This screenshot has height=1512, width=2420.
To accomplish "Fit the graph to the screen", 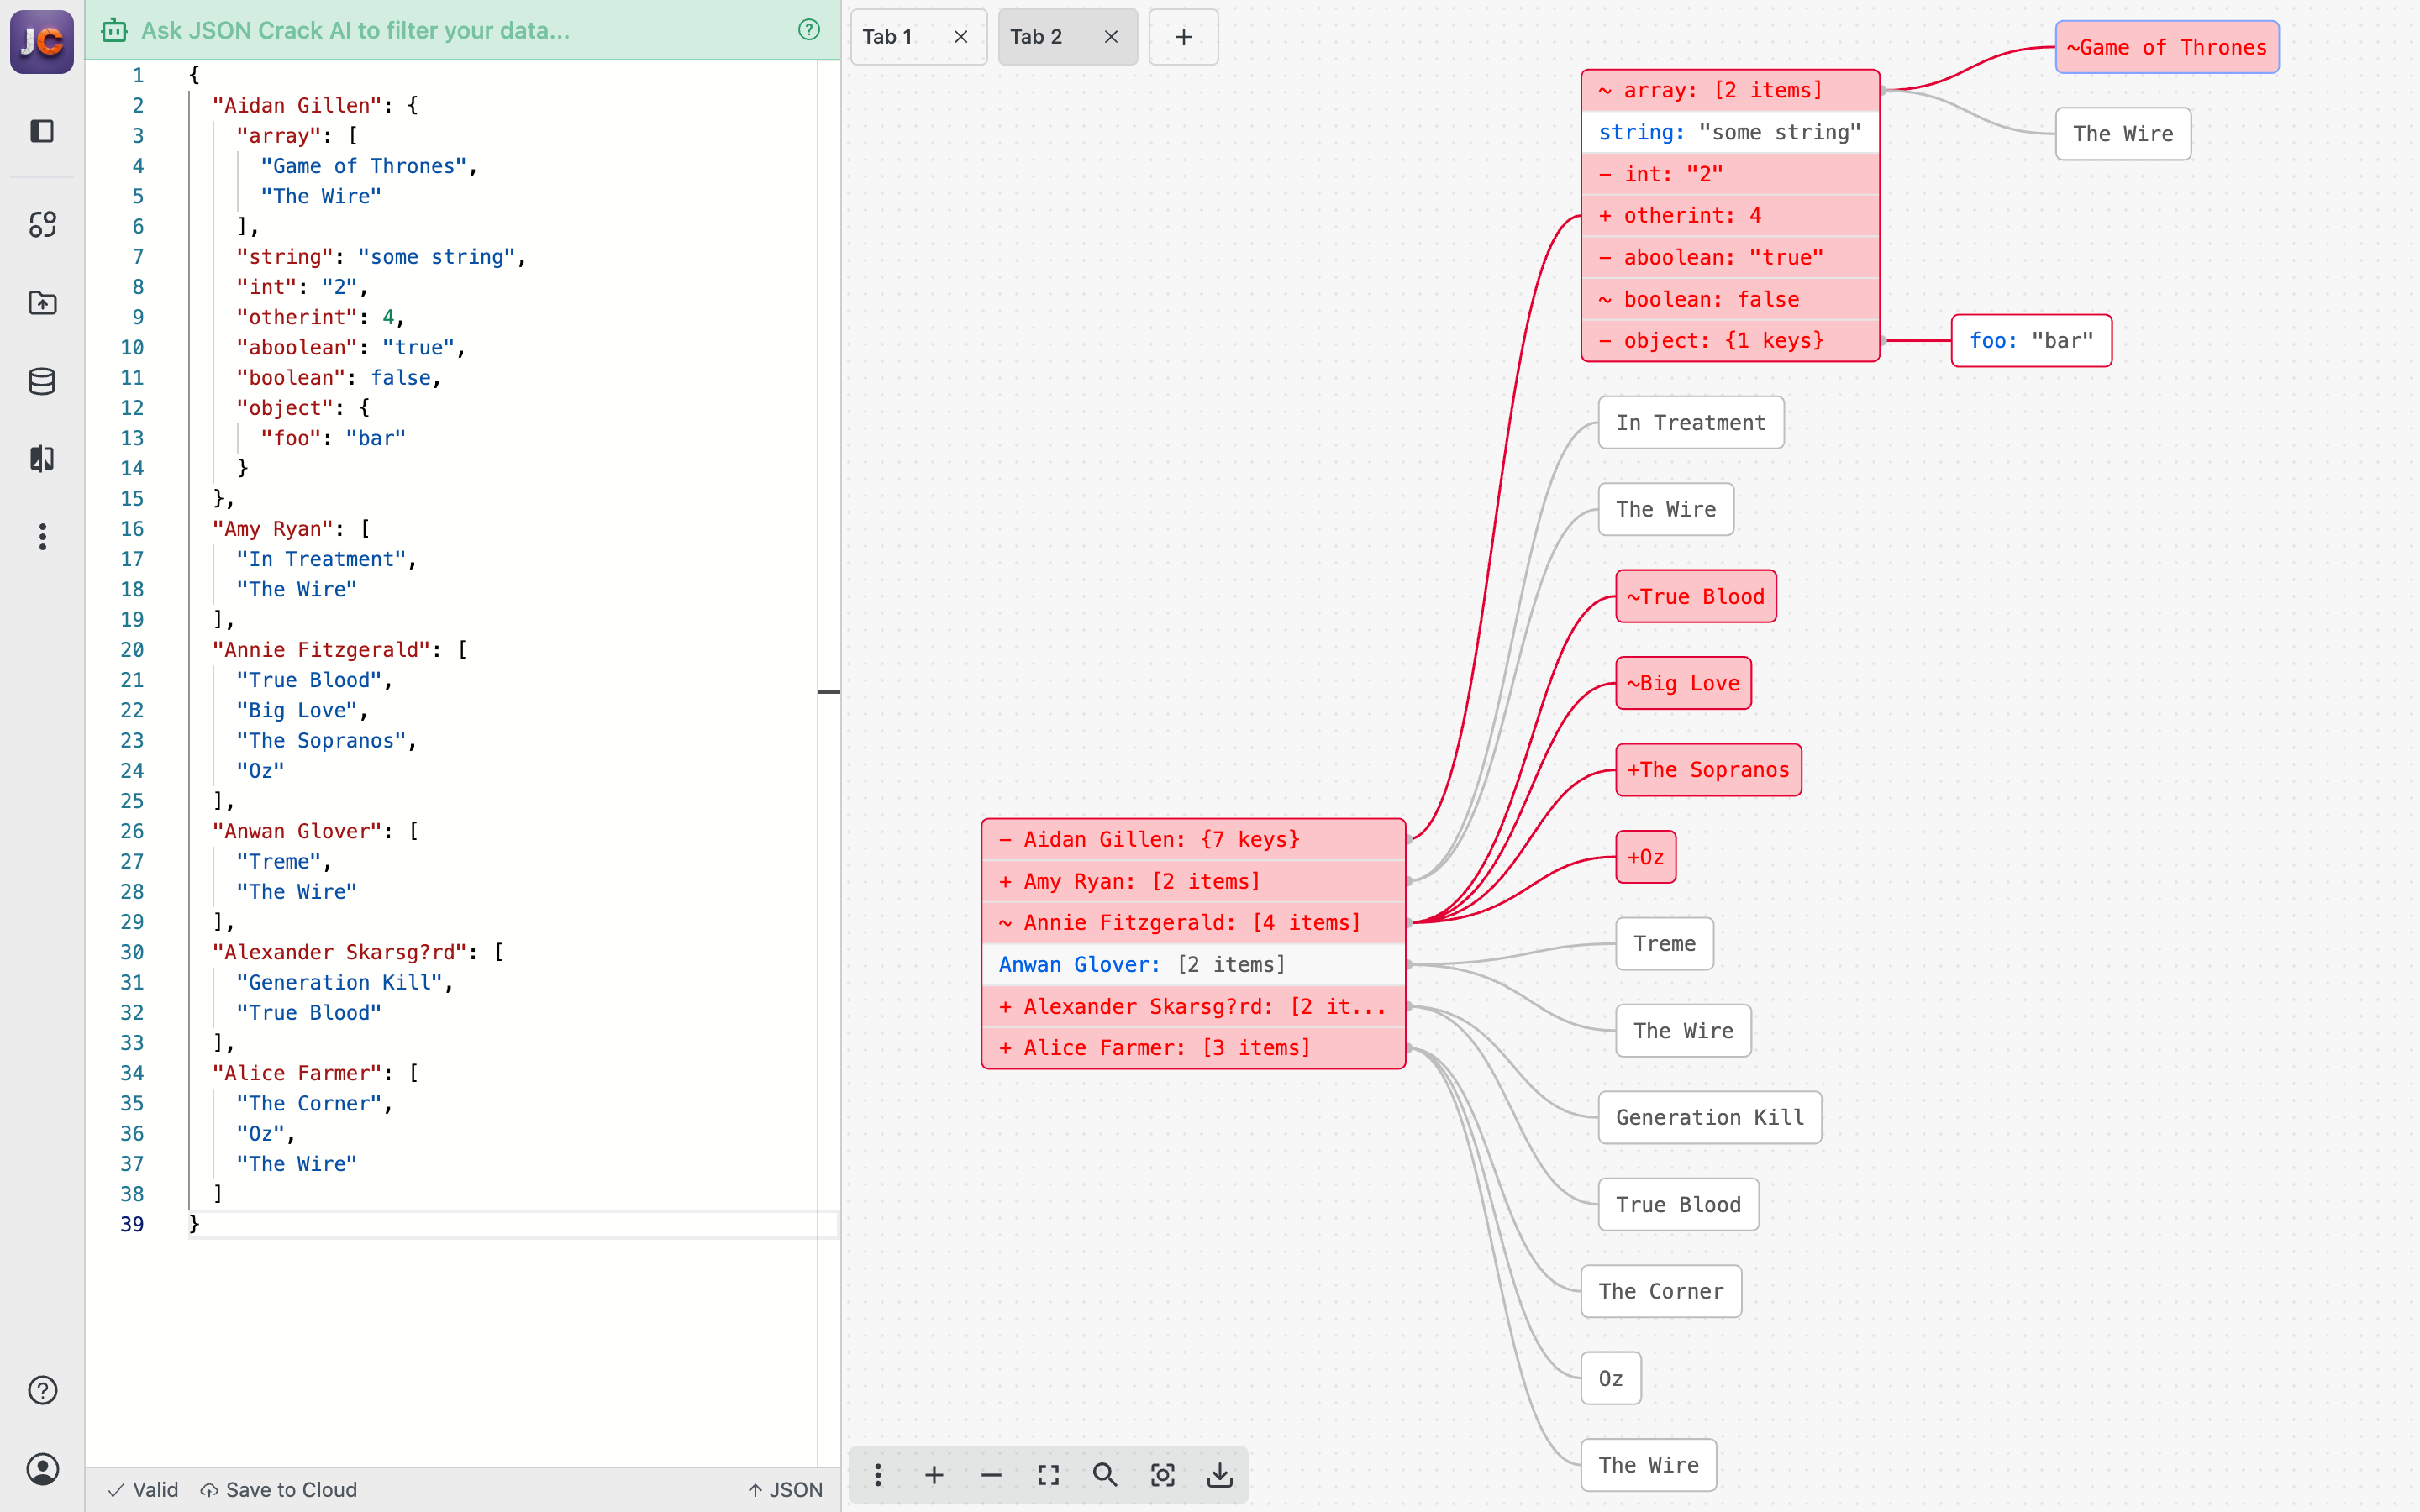I will coord(1048,1474).
